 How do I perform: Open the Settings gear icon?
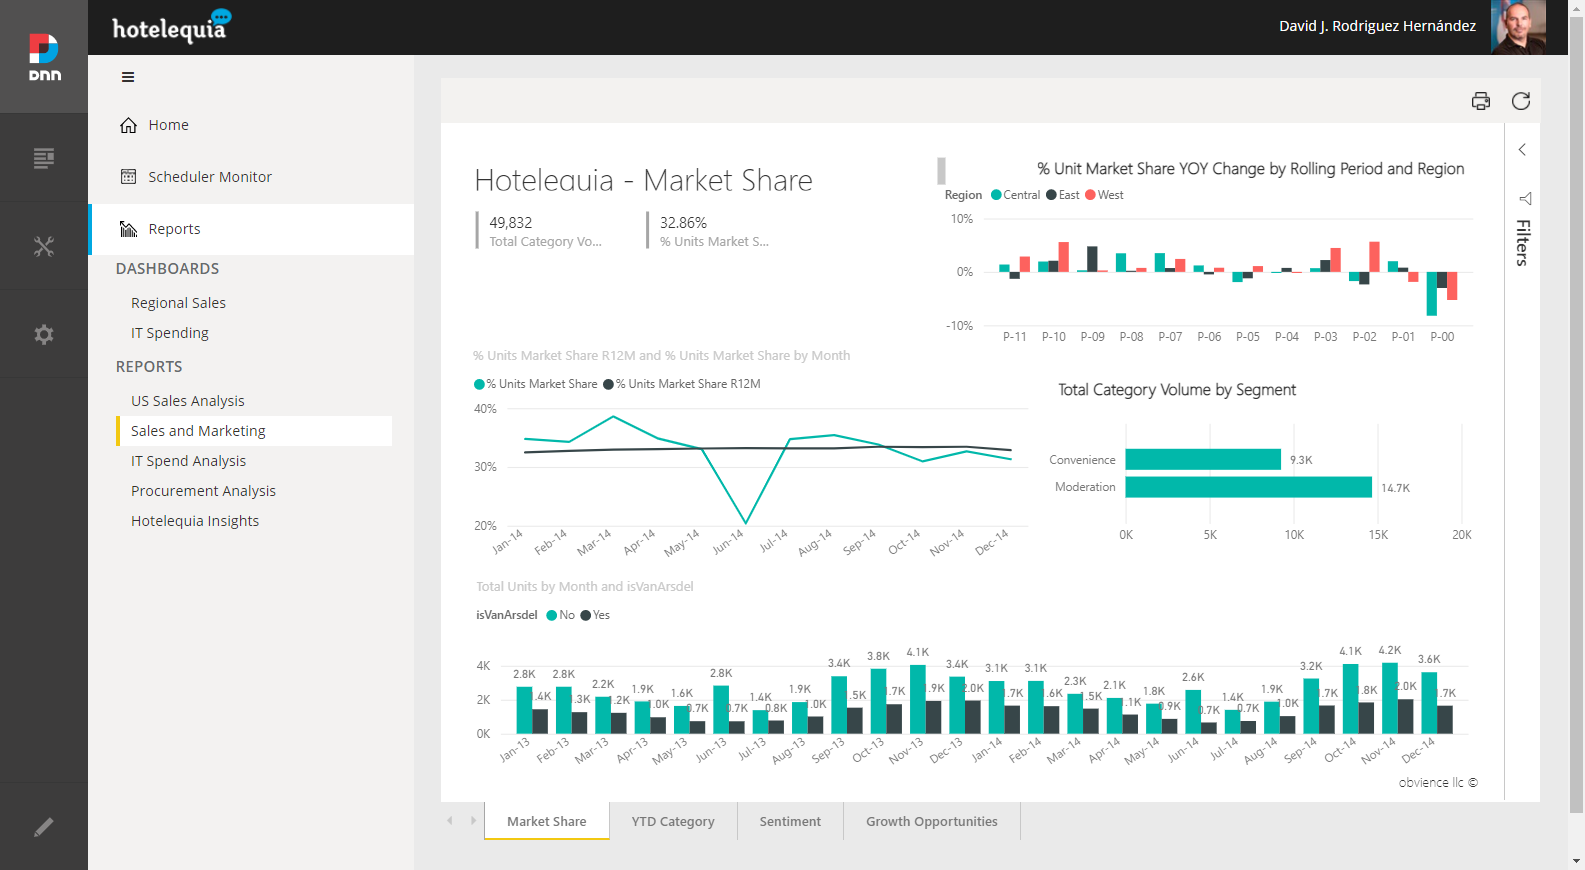[44, 334]
